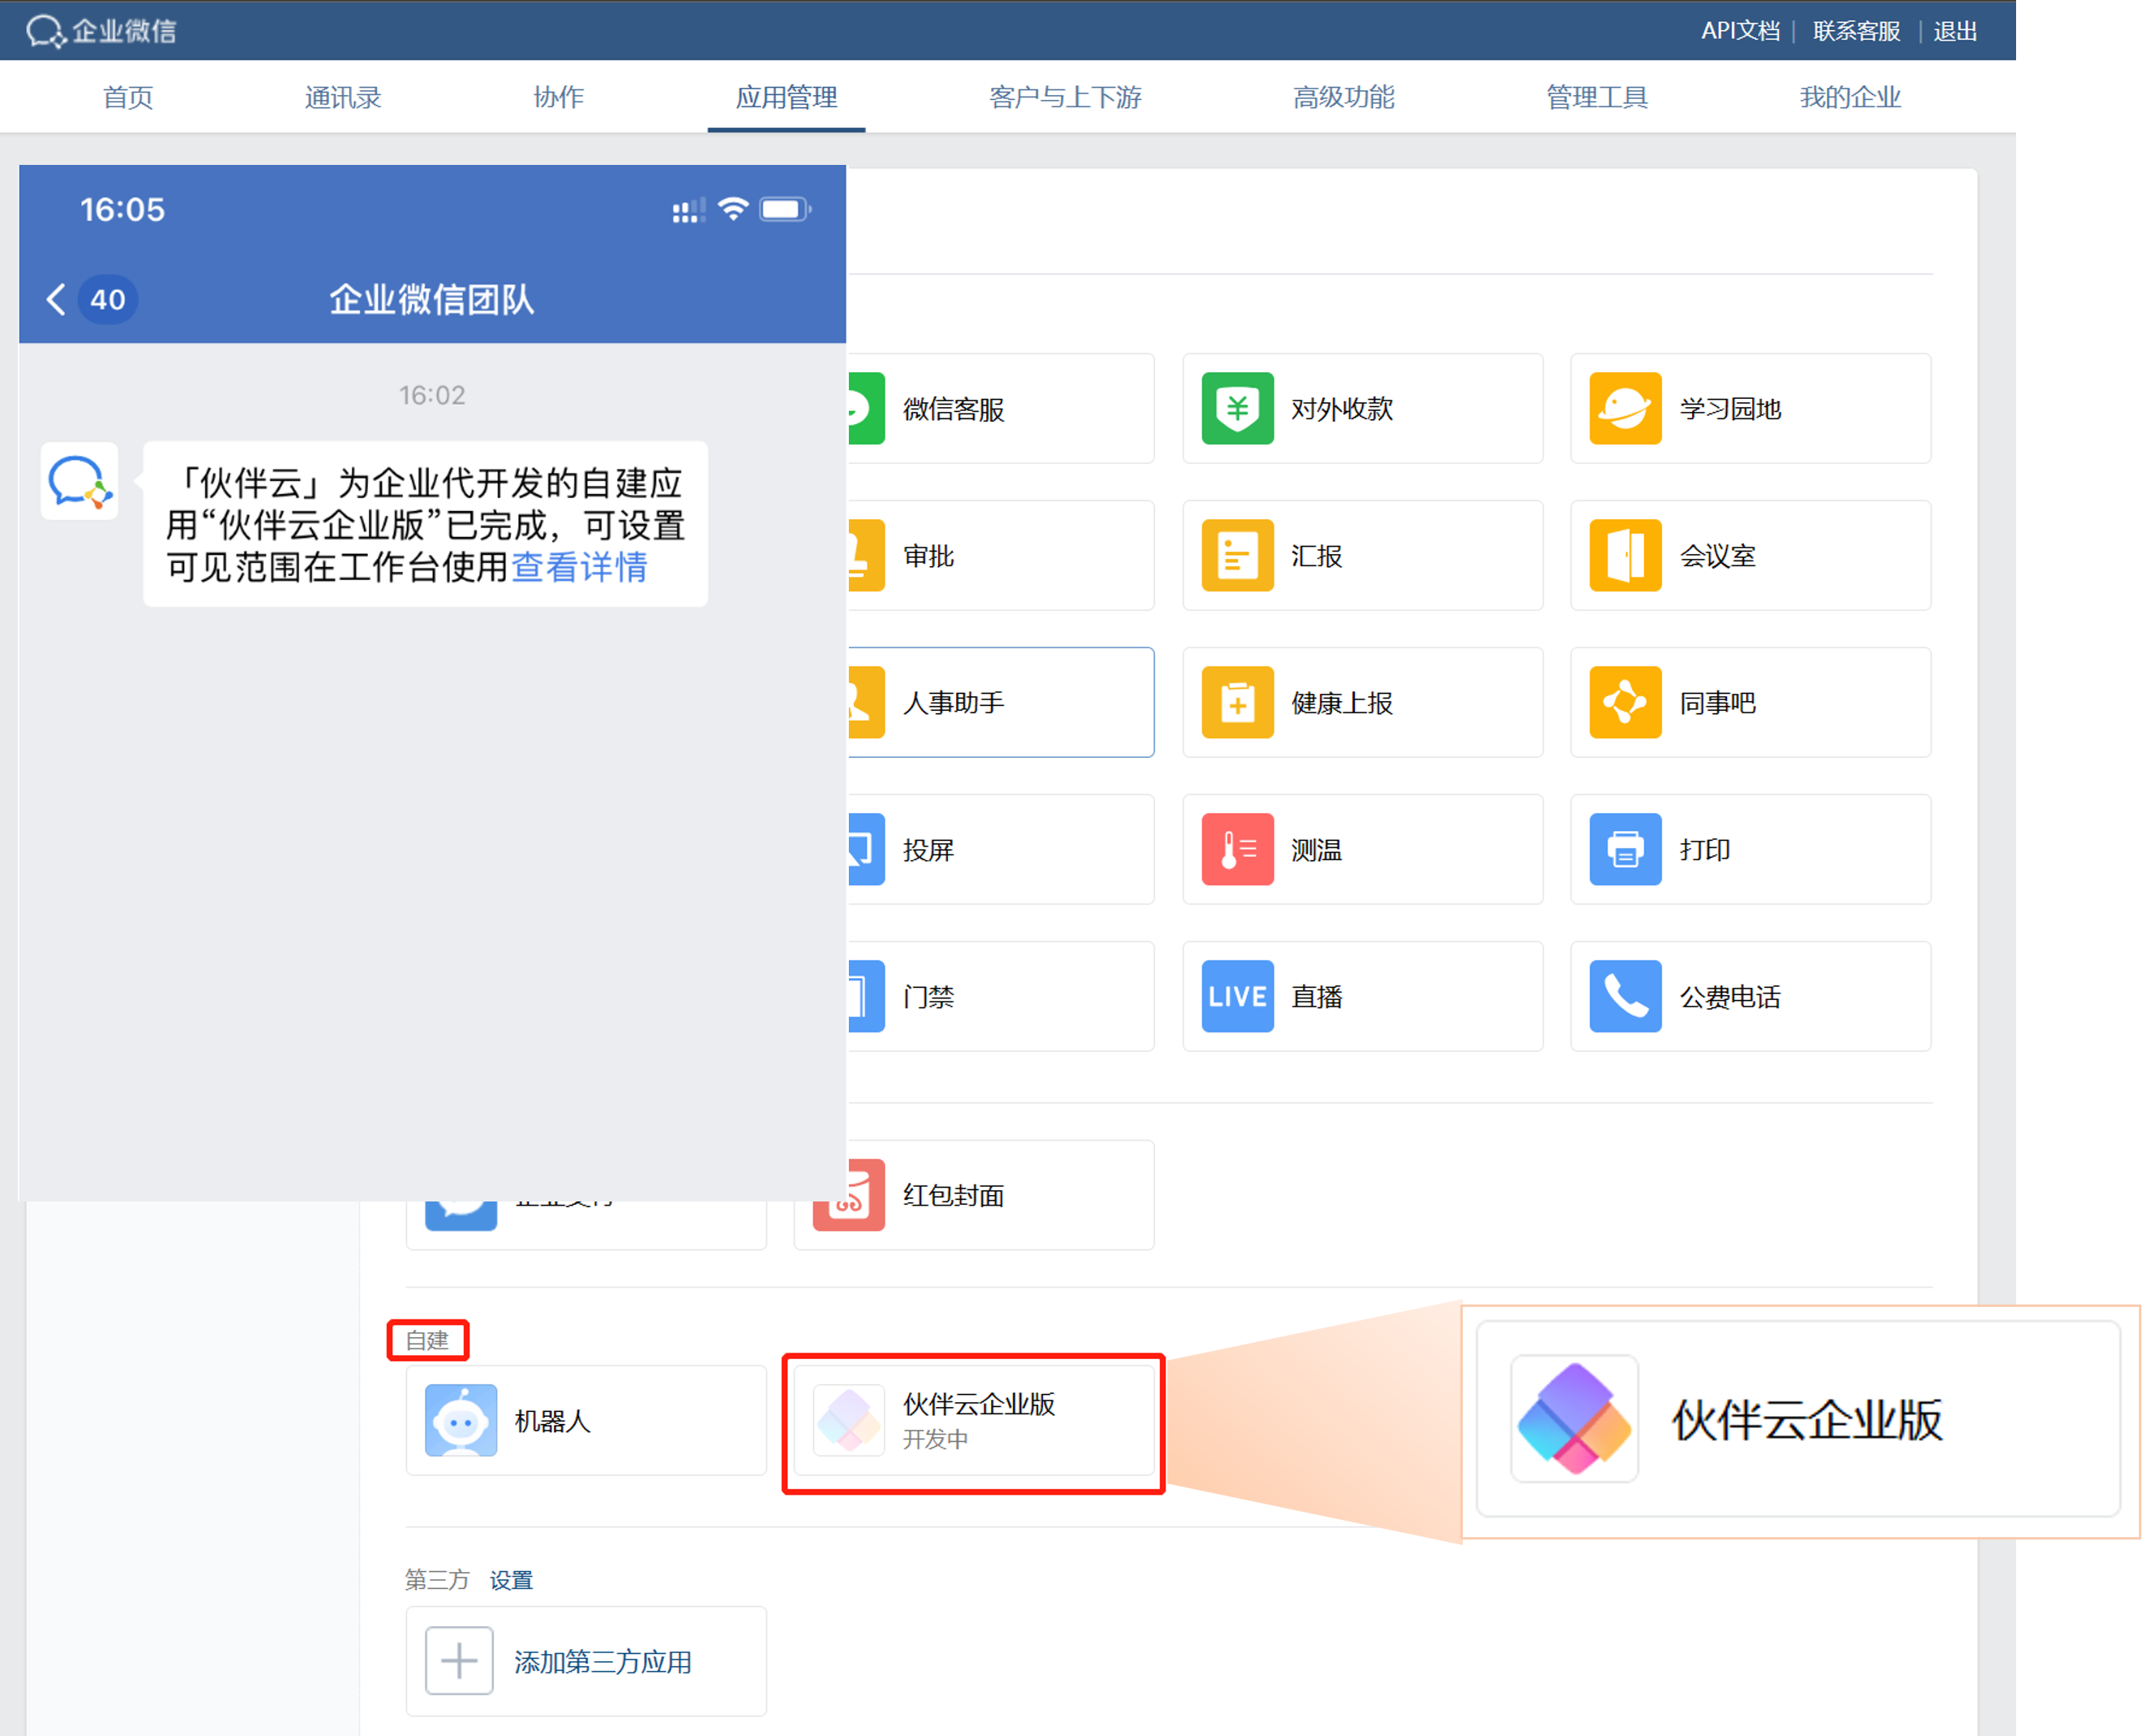The height and width of the screenshot is (1736, 2142).
Task: Switch to the 通讯录 tab
Action: pyautogui.click(x=343, y=97)
